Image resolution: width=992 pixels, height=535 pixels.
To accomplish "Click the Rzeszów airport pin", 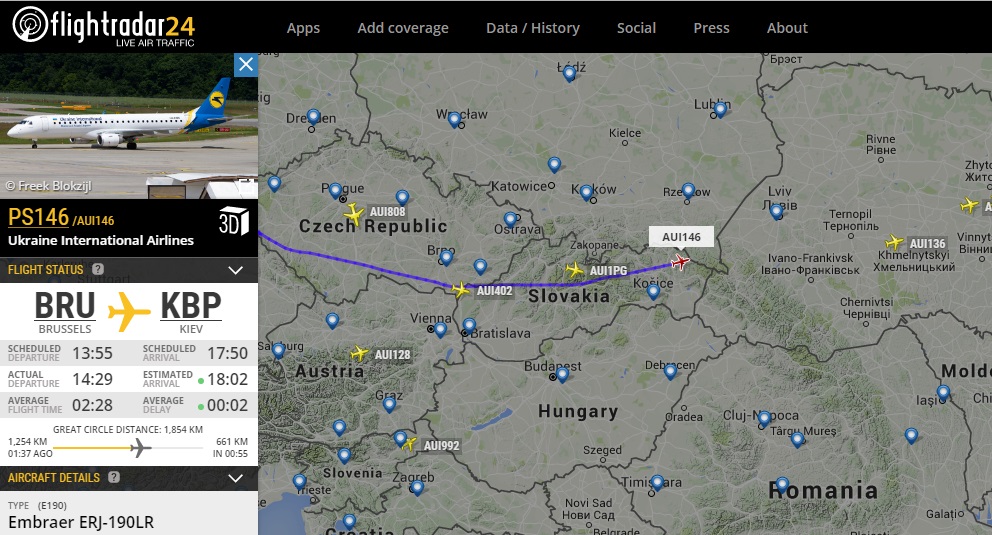I will click(x=688, y=190).
